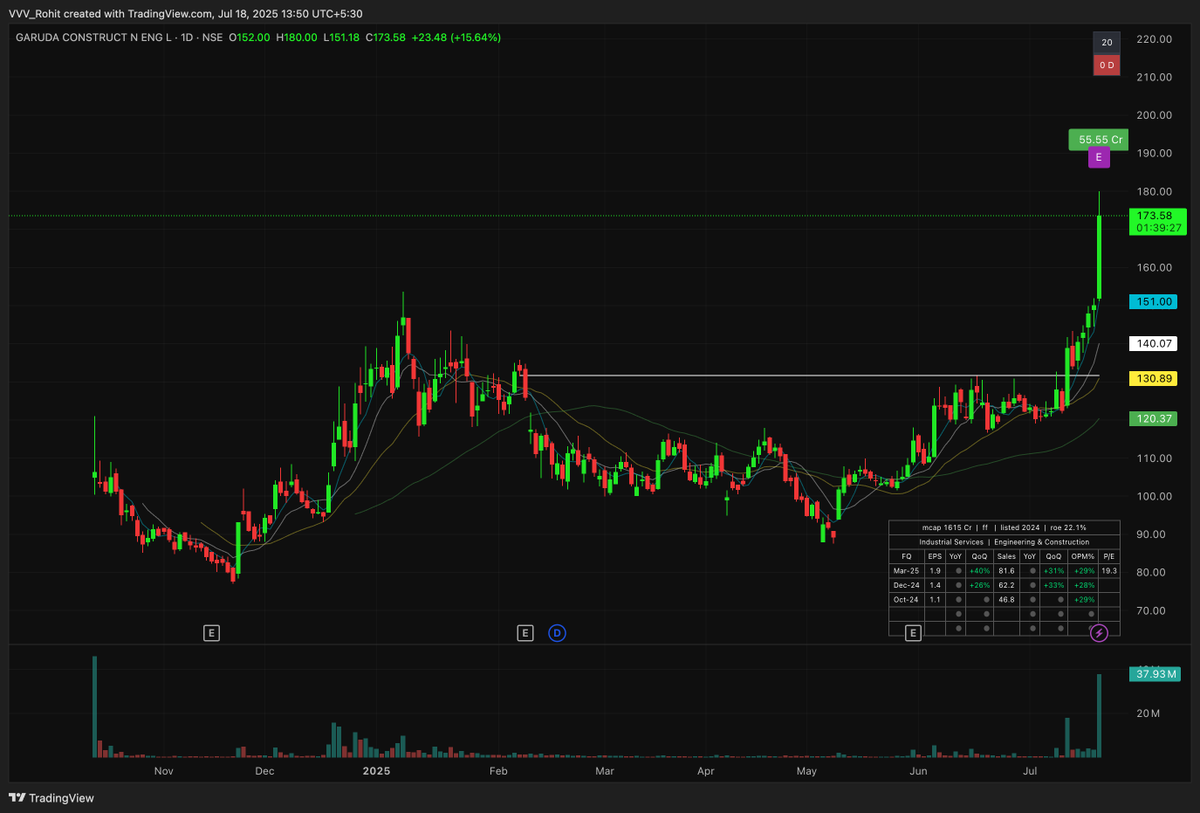
Task: Click the +40% EPS QoQ value
Action: click(x=980, y=570)
